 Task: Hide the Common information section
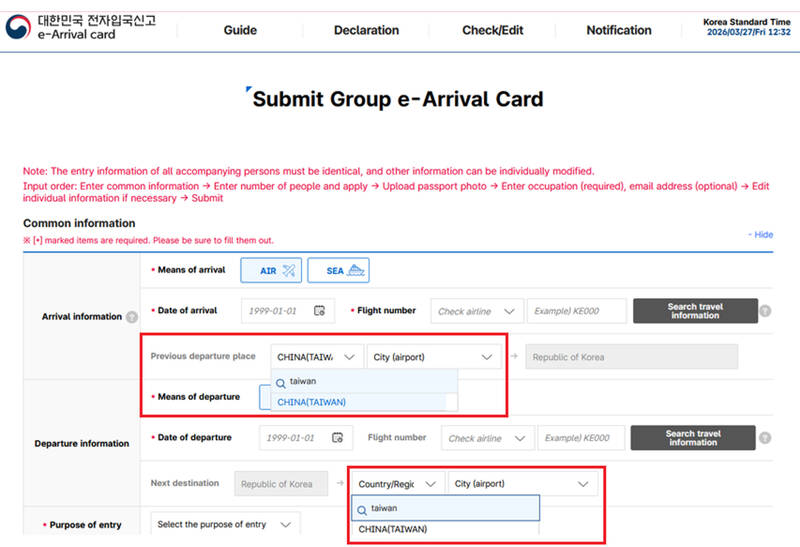[761, 234]
